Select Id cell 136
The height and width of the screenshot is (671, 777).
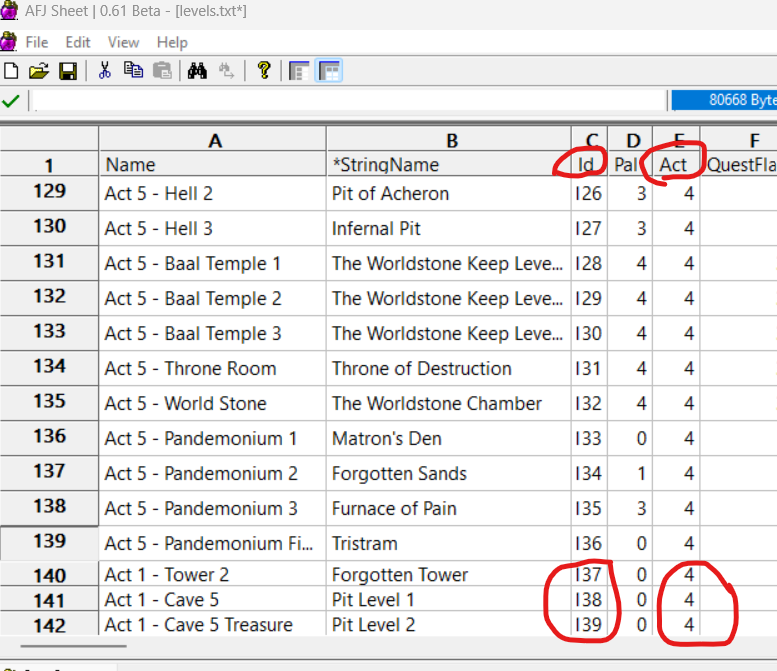(x=589, y=544)
